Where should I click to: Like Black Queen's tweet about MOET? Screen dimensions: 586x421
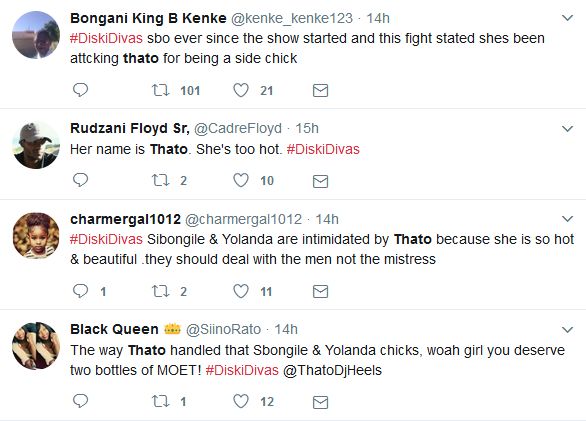pyautogui.click(x=241, y=401)
